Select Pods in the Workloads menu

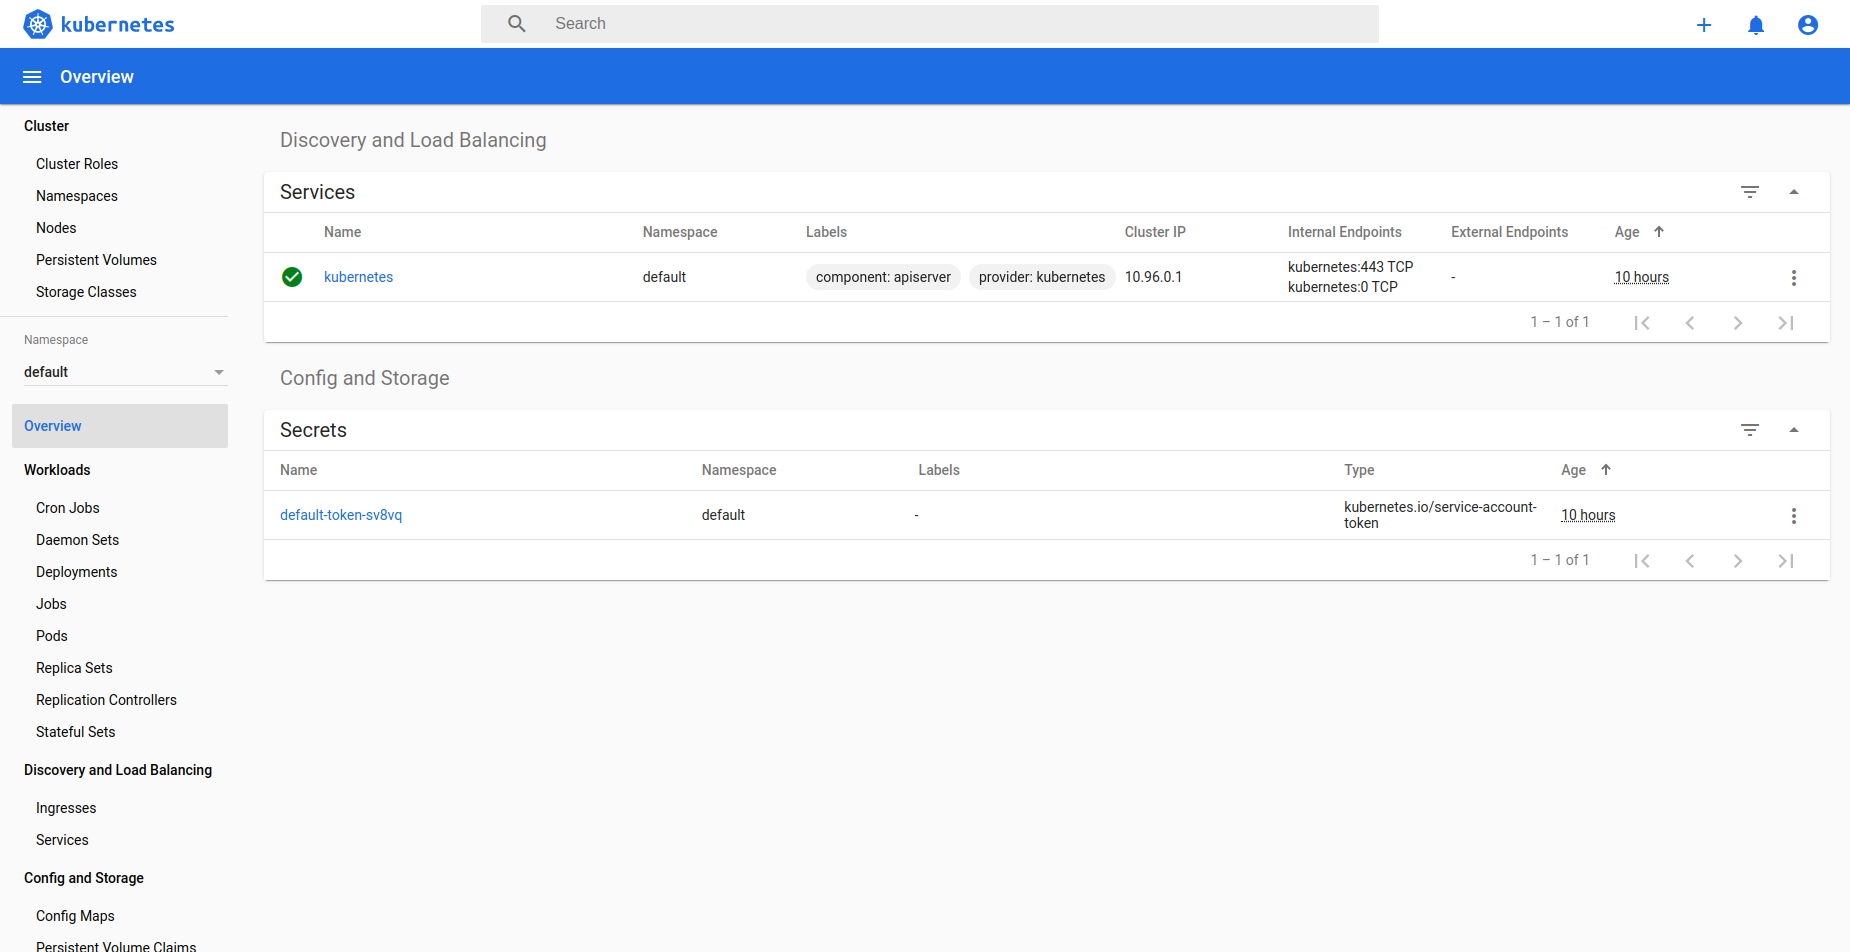[51, 635]
